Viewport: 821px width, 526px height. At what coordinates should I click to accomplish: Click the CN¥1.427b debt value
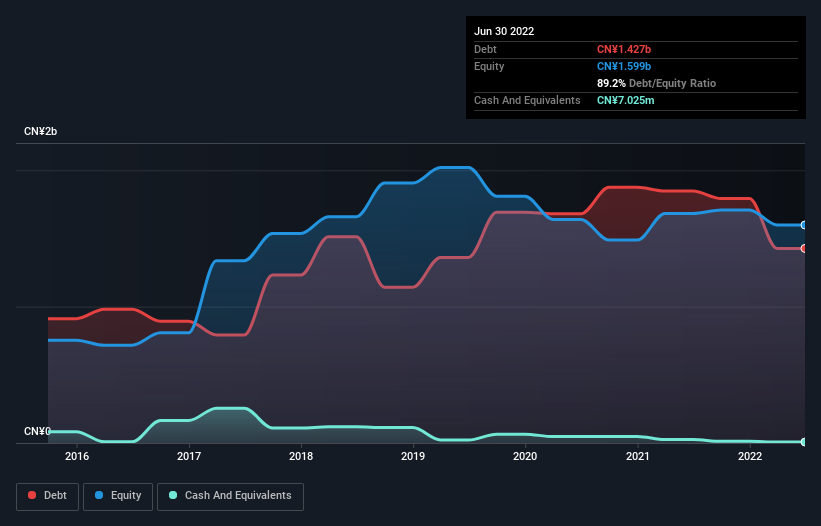point(624,49)
